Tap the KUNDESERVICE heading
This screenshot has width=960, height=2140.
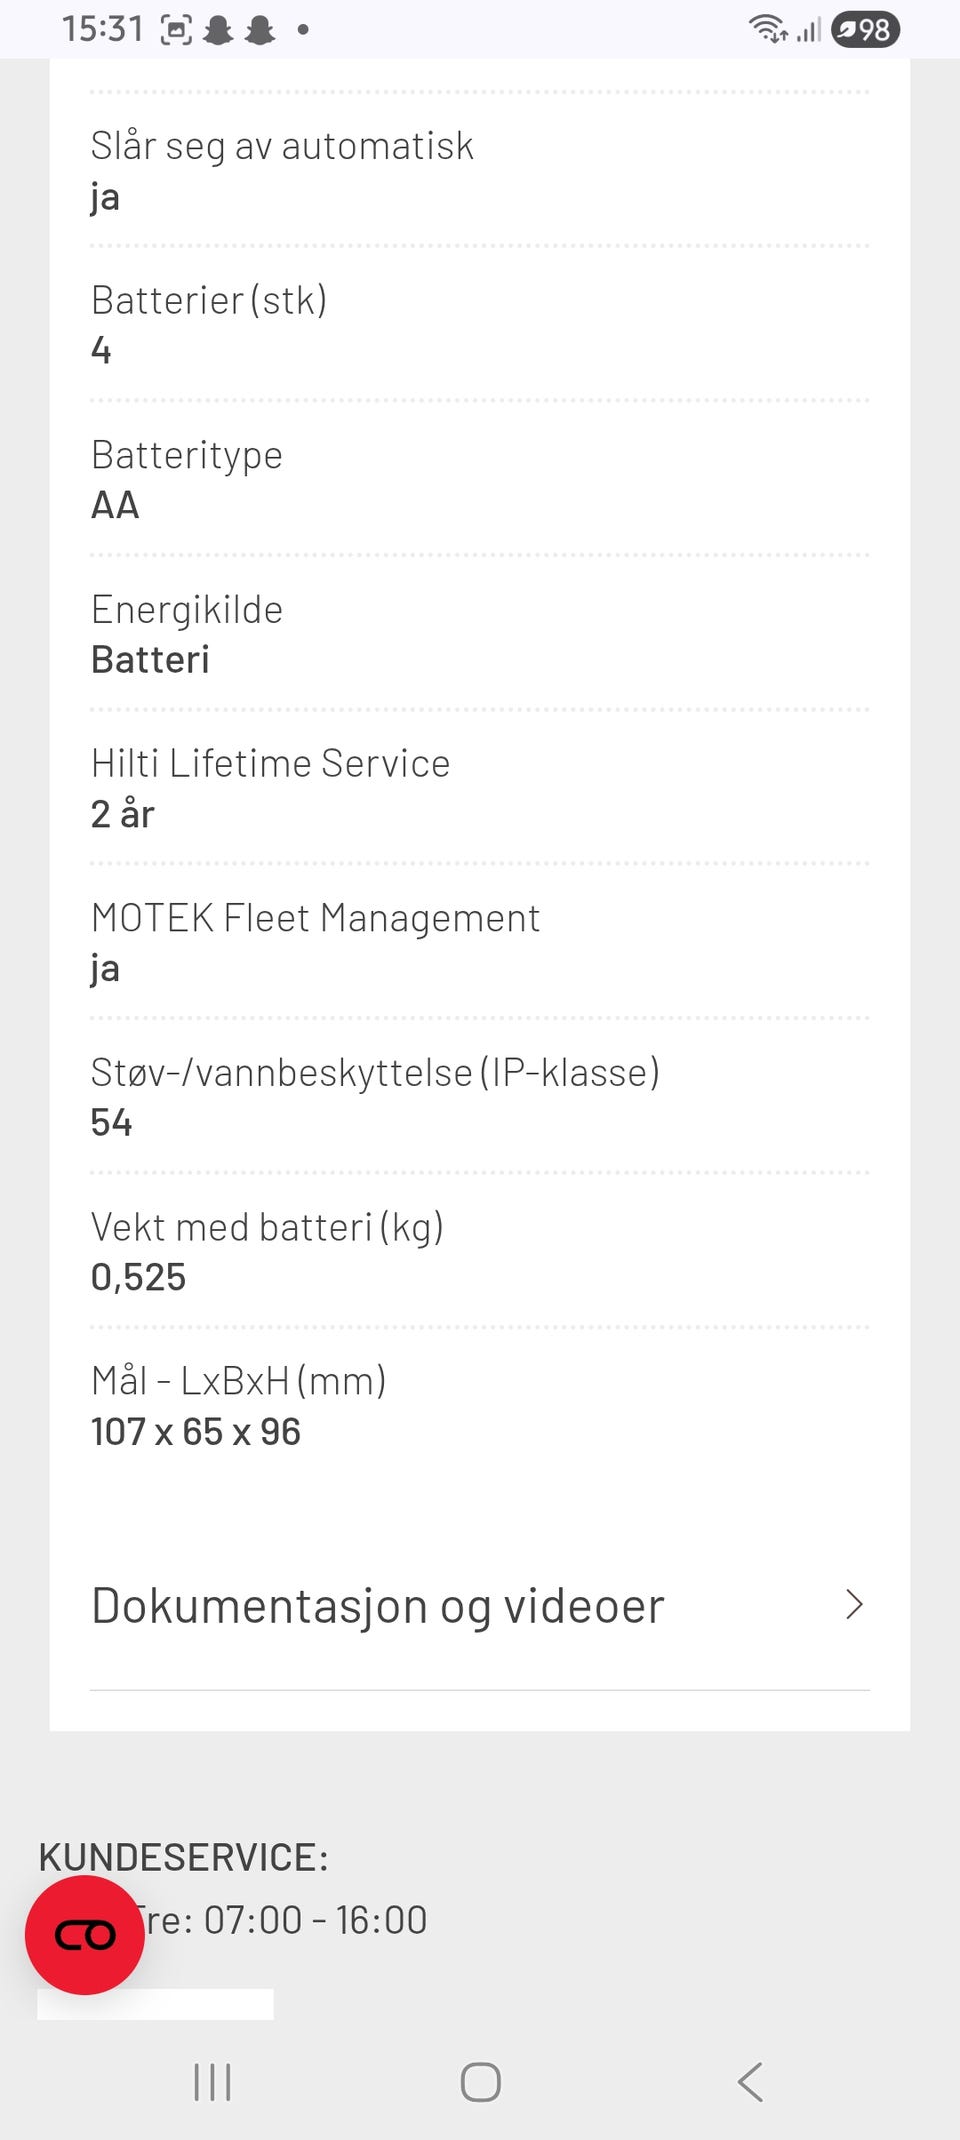pos(184,1857)
